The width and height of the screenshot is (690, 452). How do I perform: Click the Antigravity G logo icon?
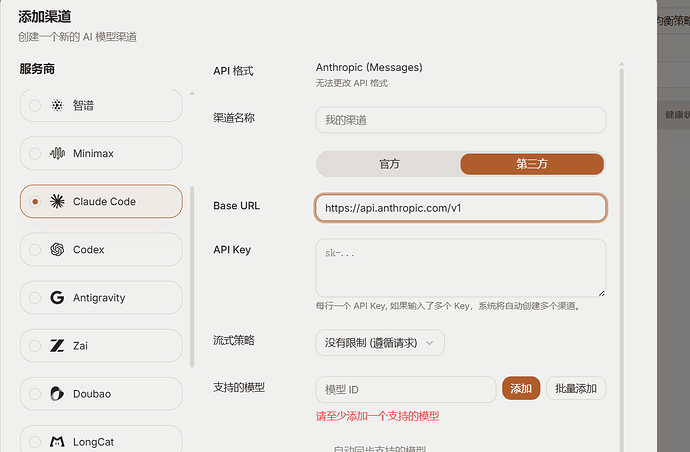pos(57,298)
